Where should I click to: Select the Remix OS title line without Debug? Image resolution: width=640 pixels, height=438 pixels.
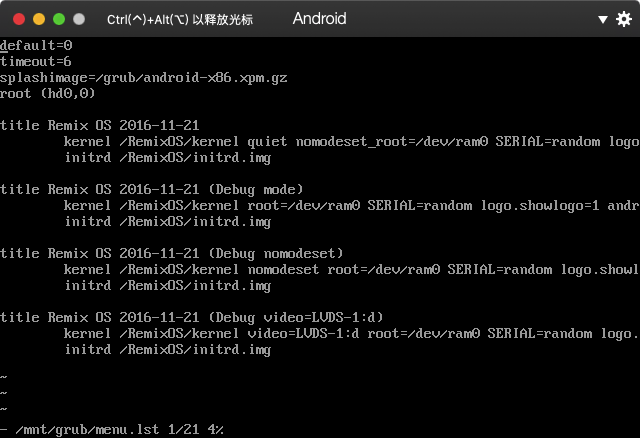coord(100,125)
